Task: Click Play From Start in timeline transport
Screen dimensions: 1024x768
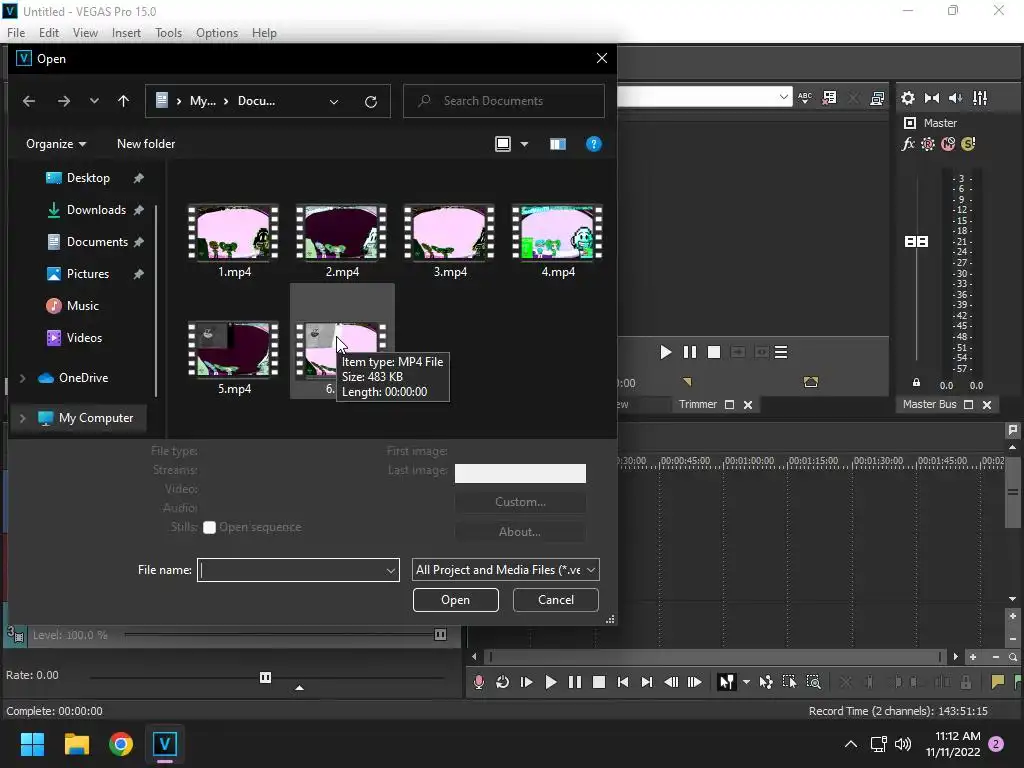Action: 526,682
